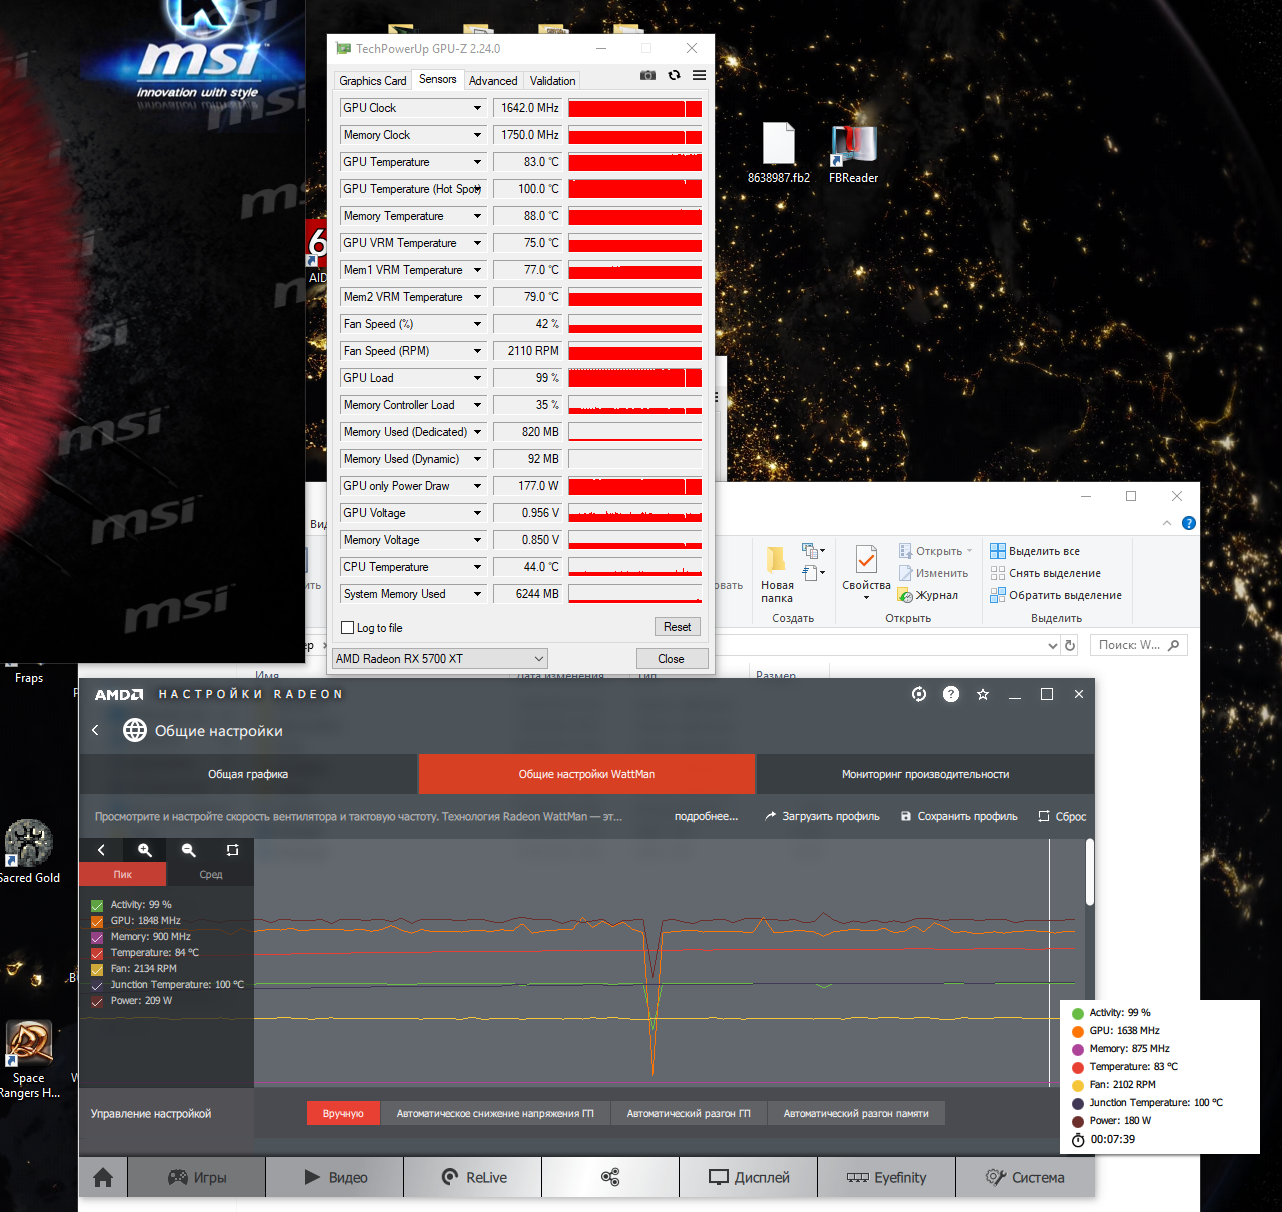
Task: Open the Дисплей tab in Radeon Settings
Action: [x=749, y=1177]
